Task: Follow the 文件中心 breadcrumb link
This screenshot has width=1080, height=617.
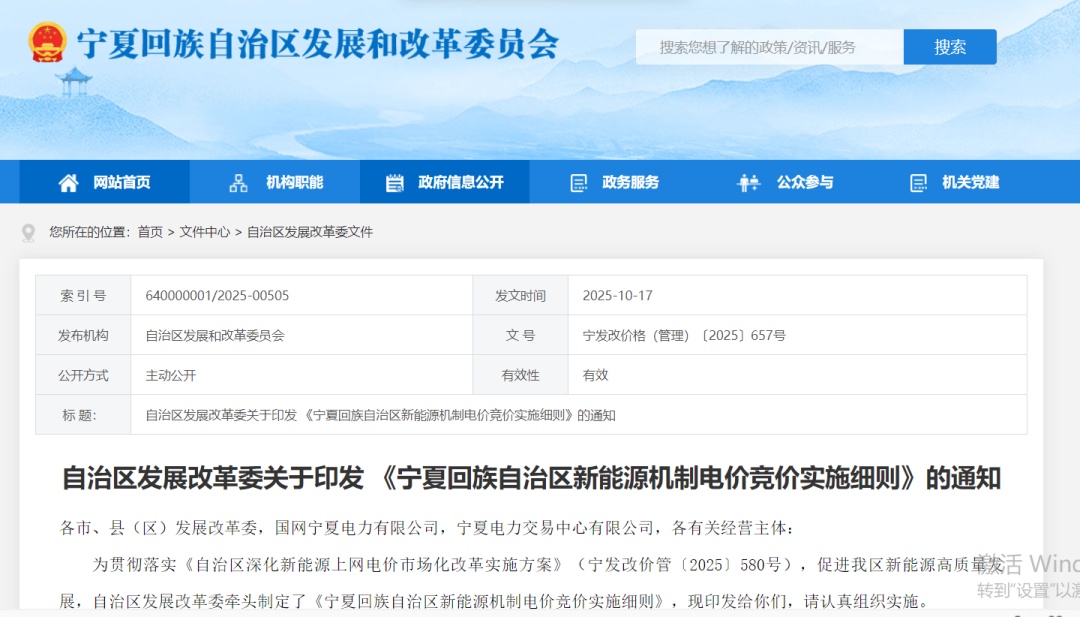Action: [x=205, y=232]
